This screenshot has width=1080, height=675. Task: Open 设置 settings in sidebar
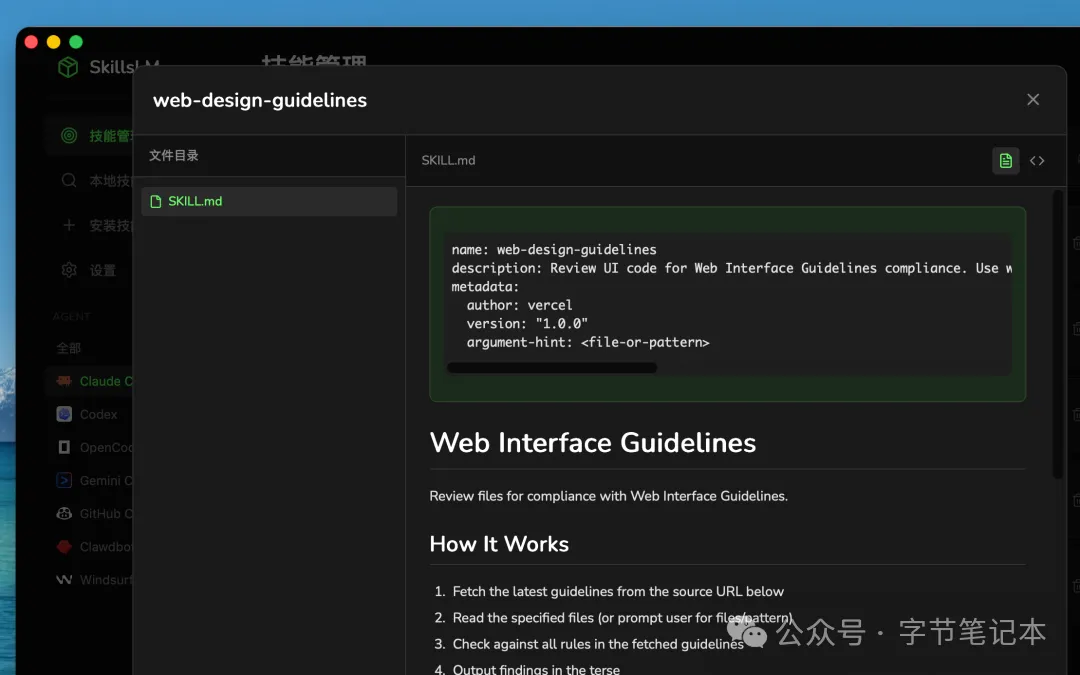(90, 270)
